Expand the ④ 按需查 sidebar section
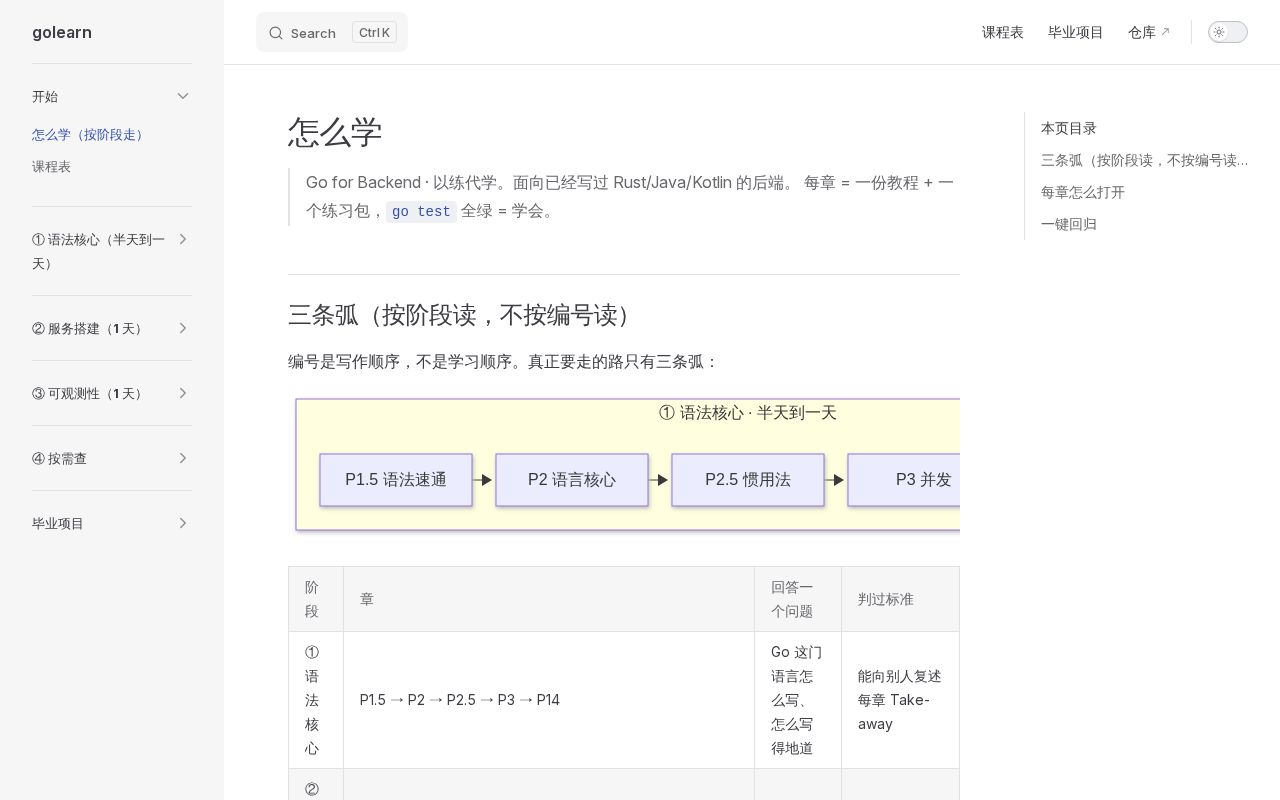Screen dimensions: 1280x800 pyautogui.click(x=183, y=458)
